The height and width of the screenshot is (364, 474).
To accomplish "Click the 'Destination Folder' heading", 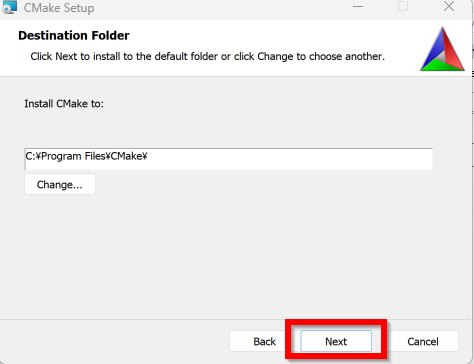I will [x=74, y=35].
